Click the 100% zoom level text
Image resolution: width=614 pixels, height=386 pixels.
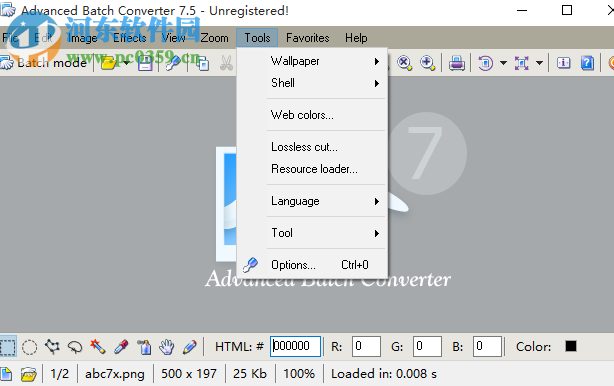[299, 374]
